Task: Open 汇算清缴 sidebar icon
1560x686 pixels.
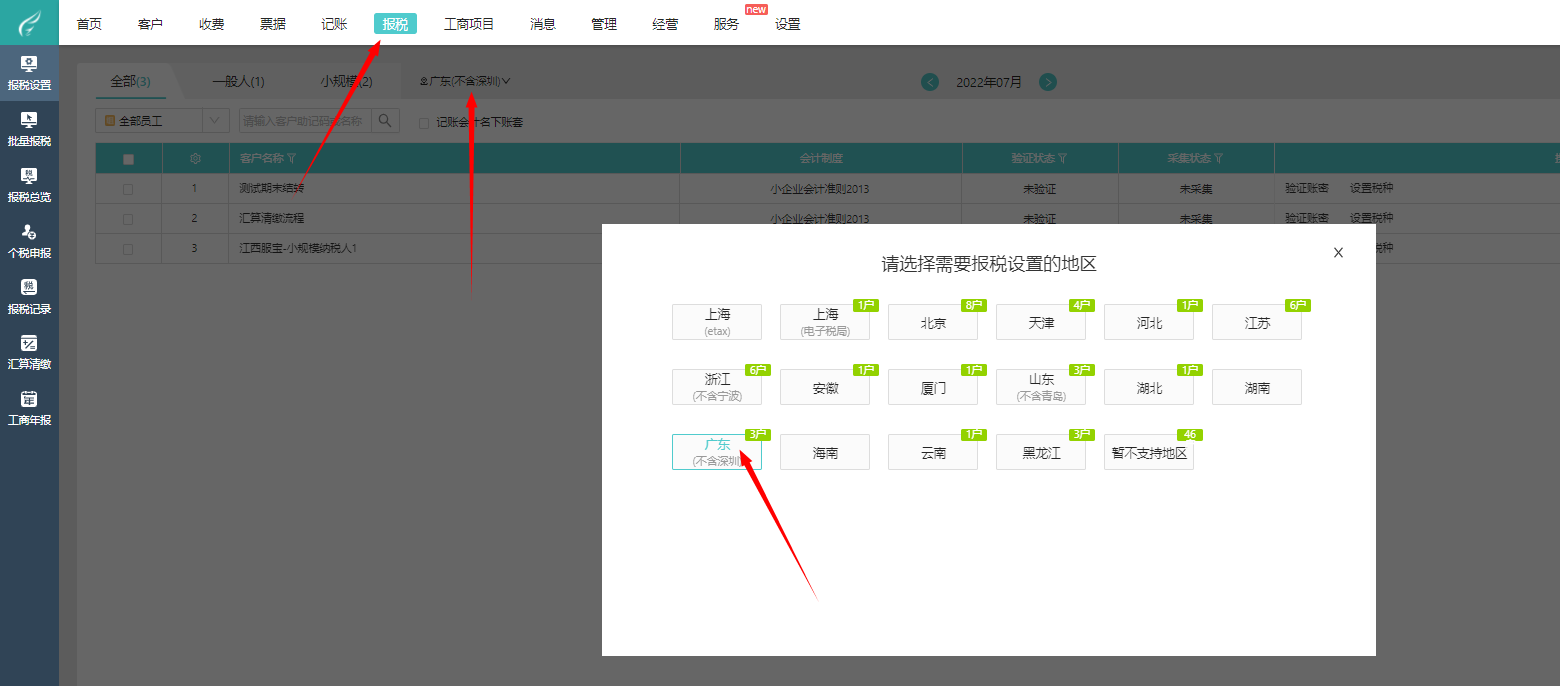Action: point(29,352)
